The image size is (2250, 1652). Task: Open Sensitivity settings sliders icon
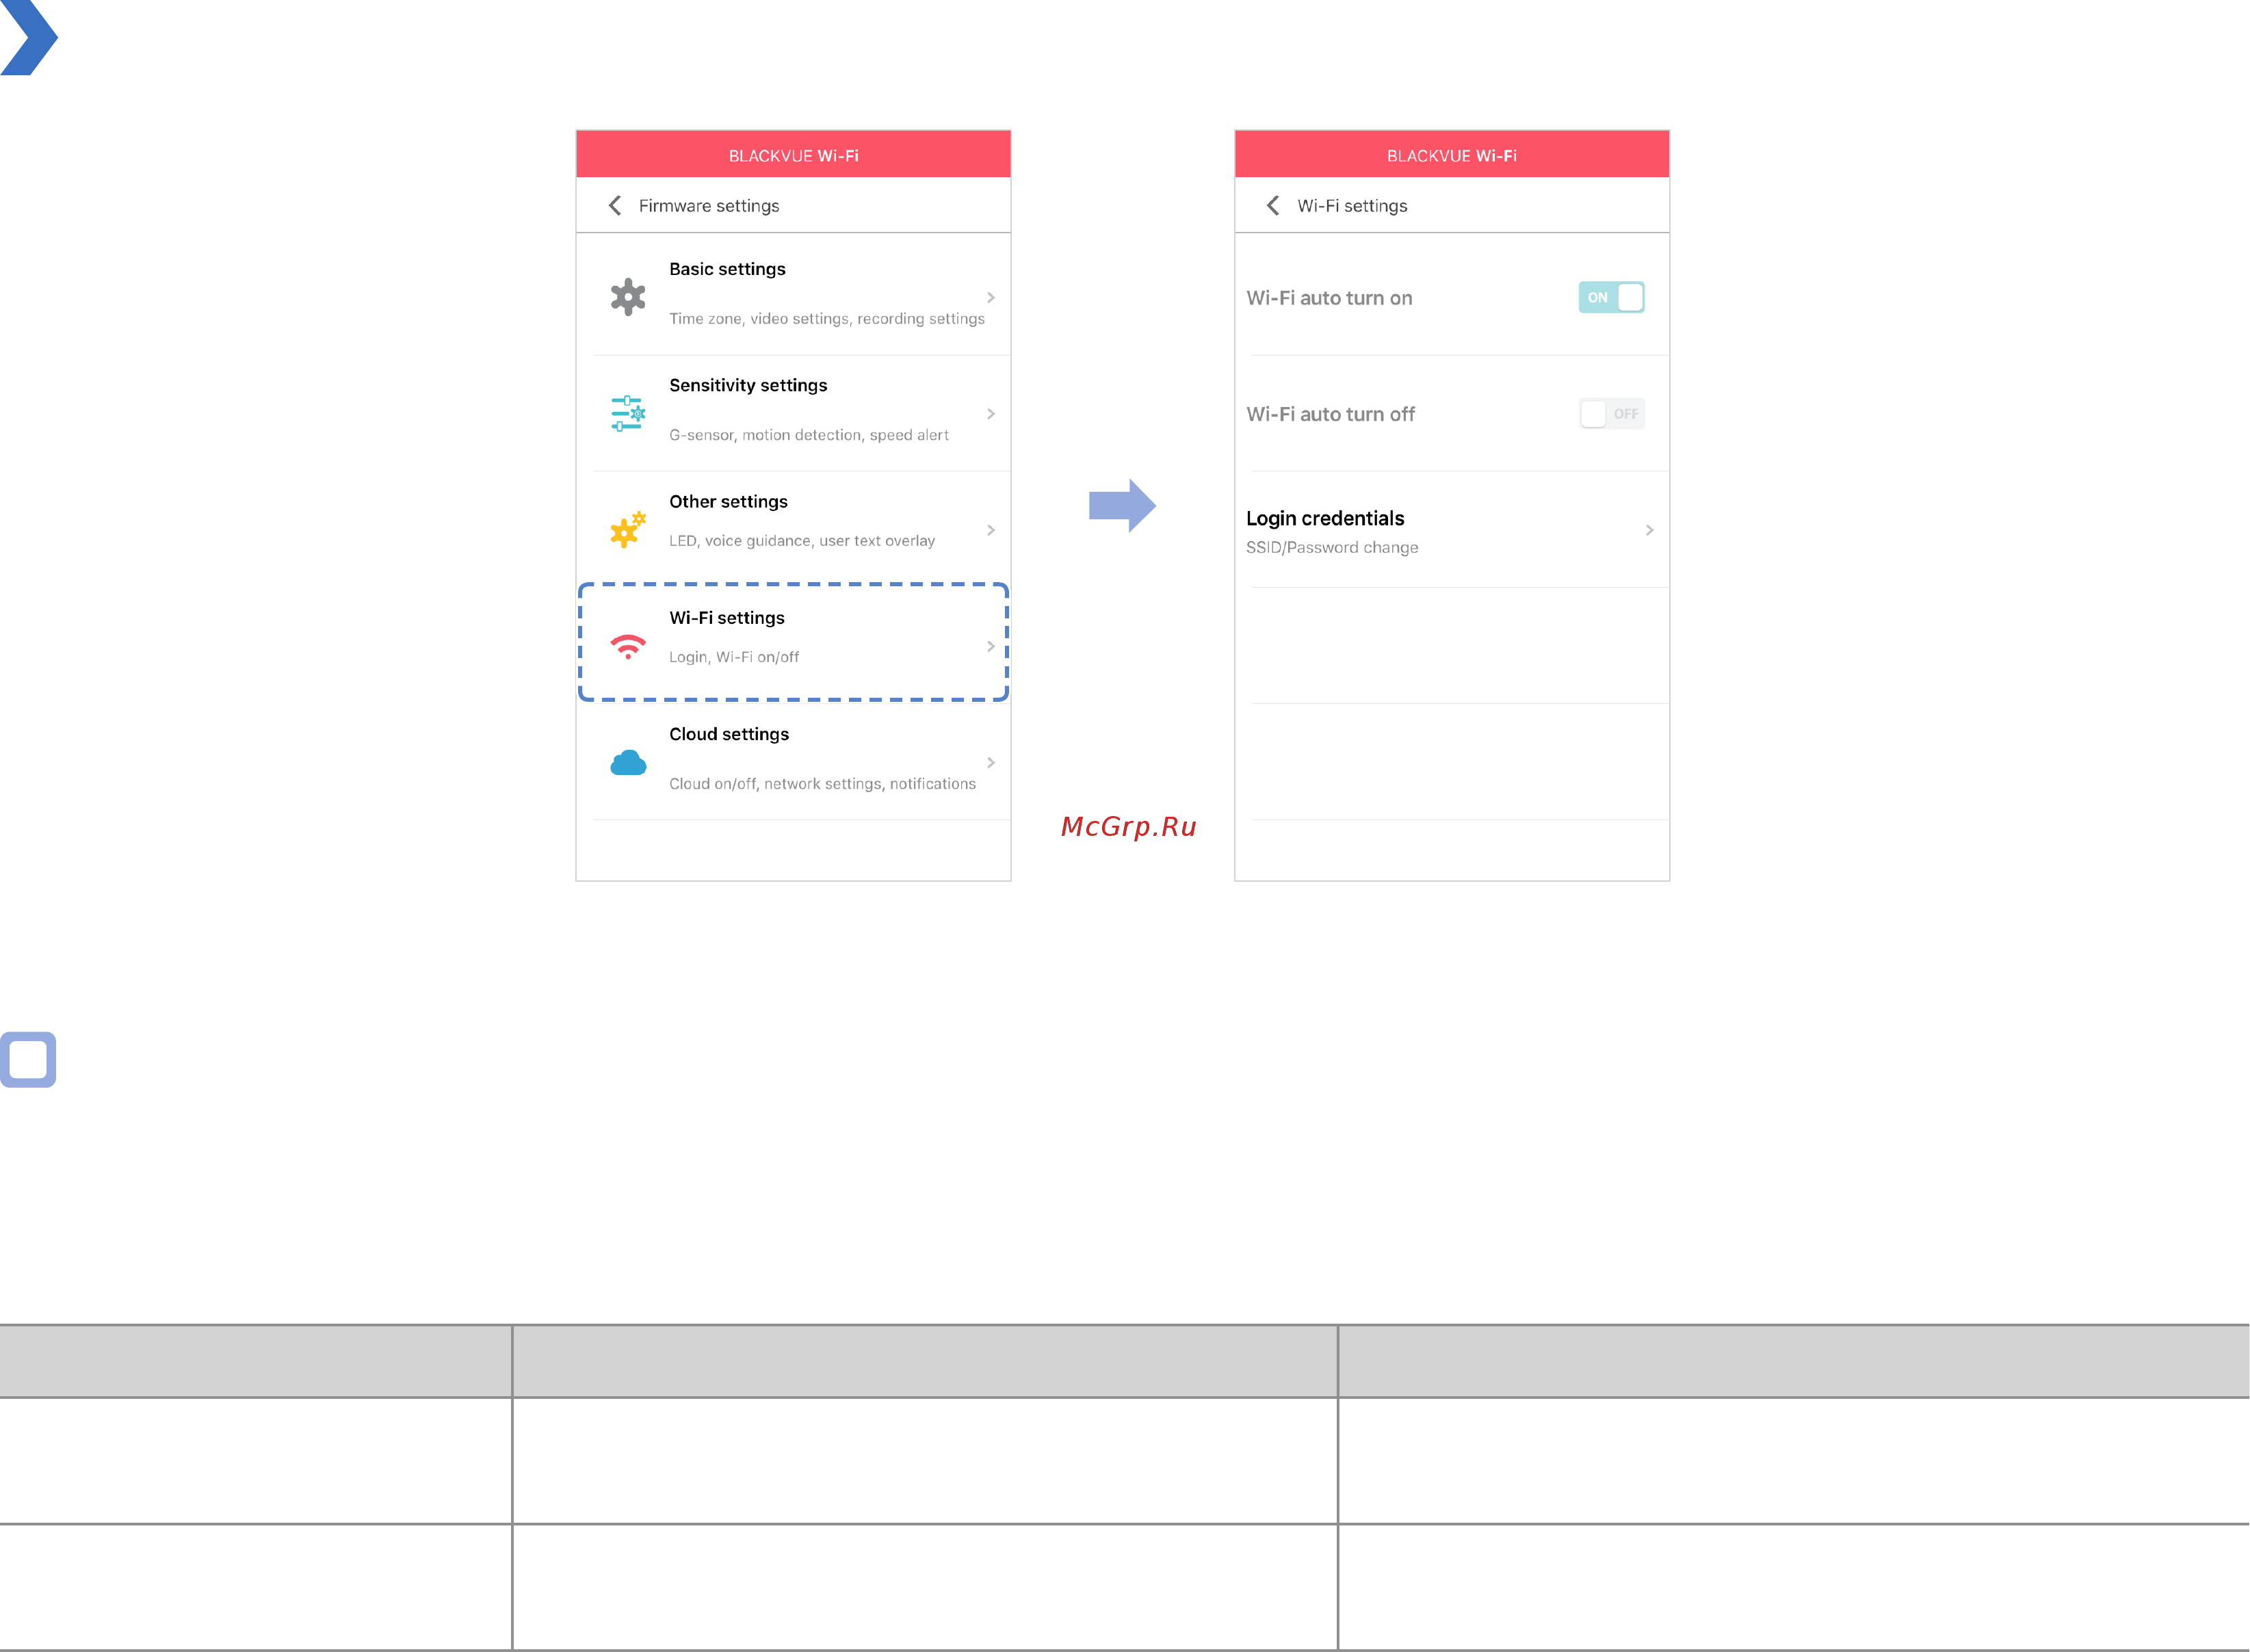pos(628,413)
